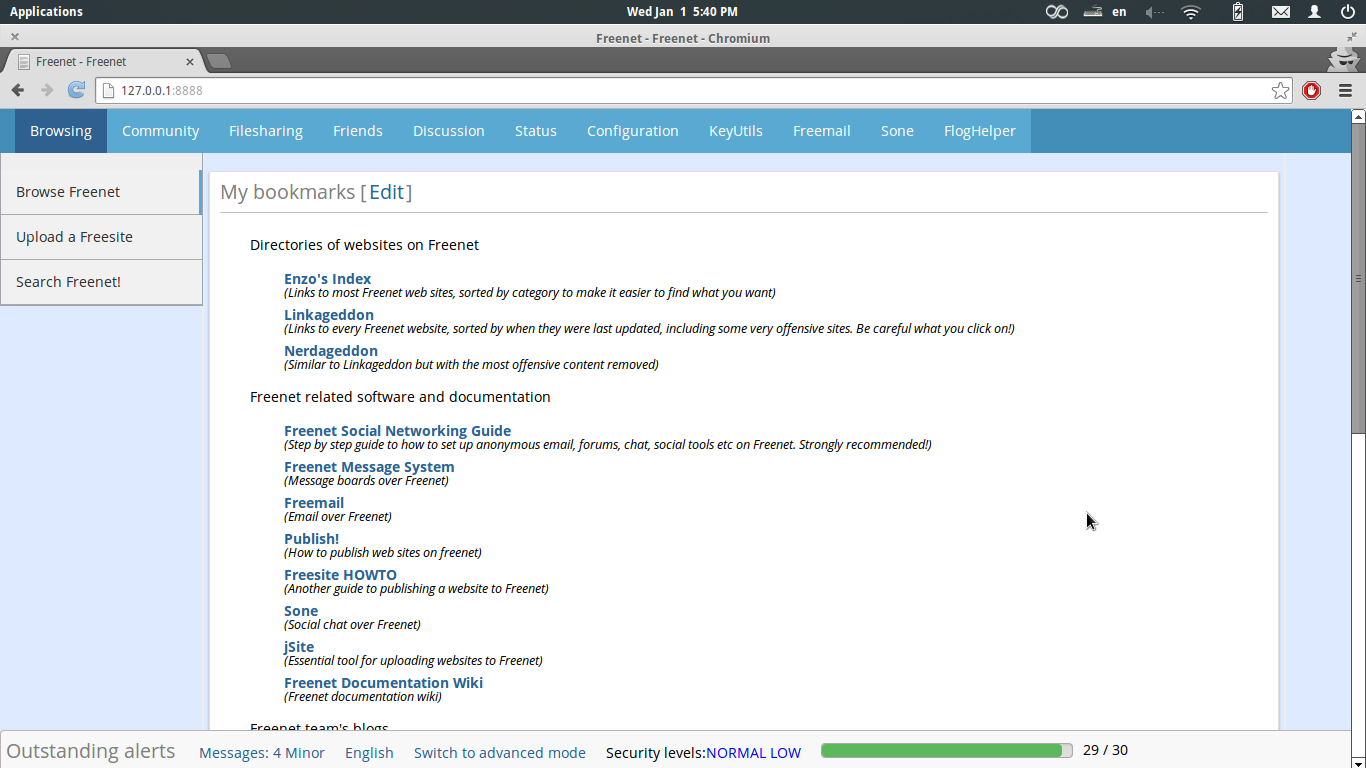Viewport: 1366px width, 768px height.
Task: Open keyboard layout en indicator
Action: [x=1119, y=12]
